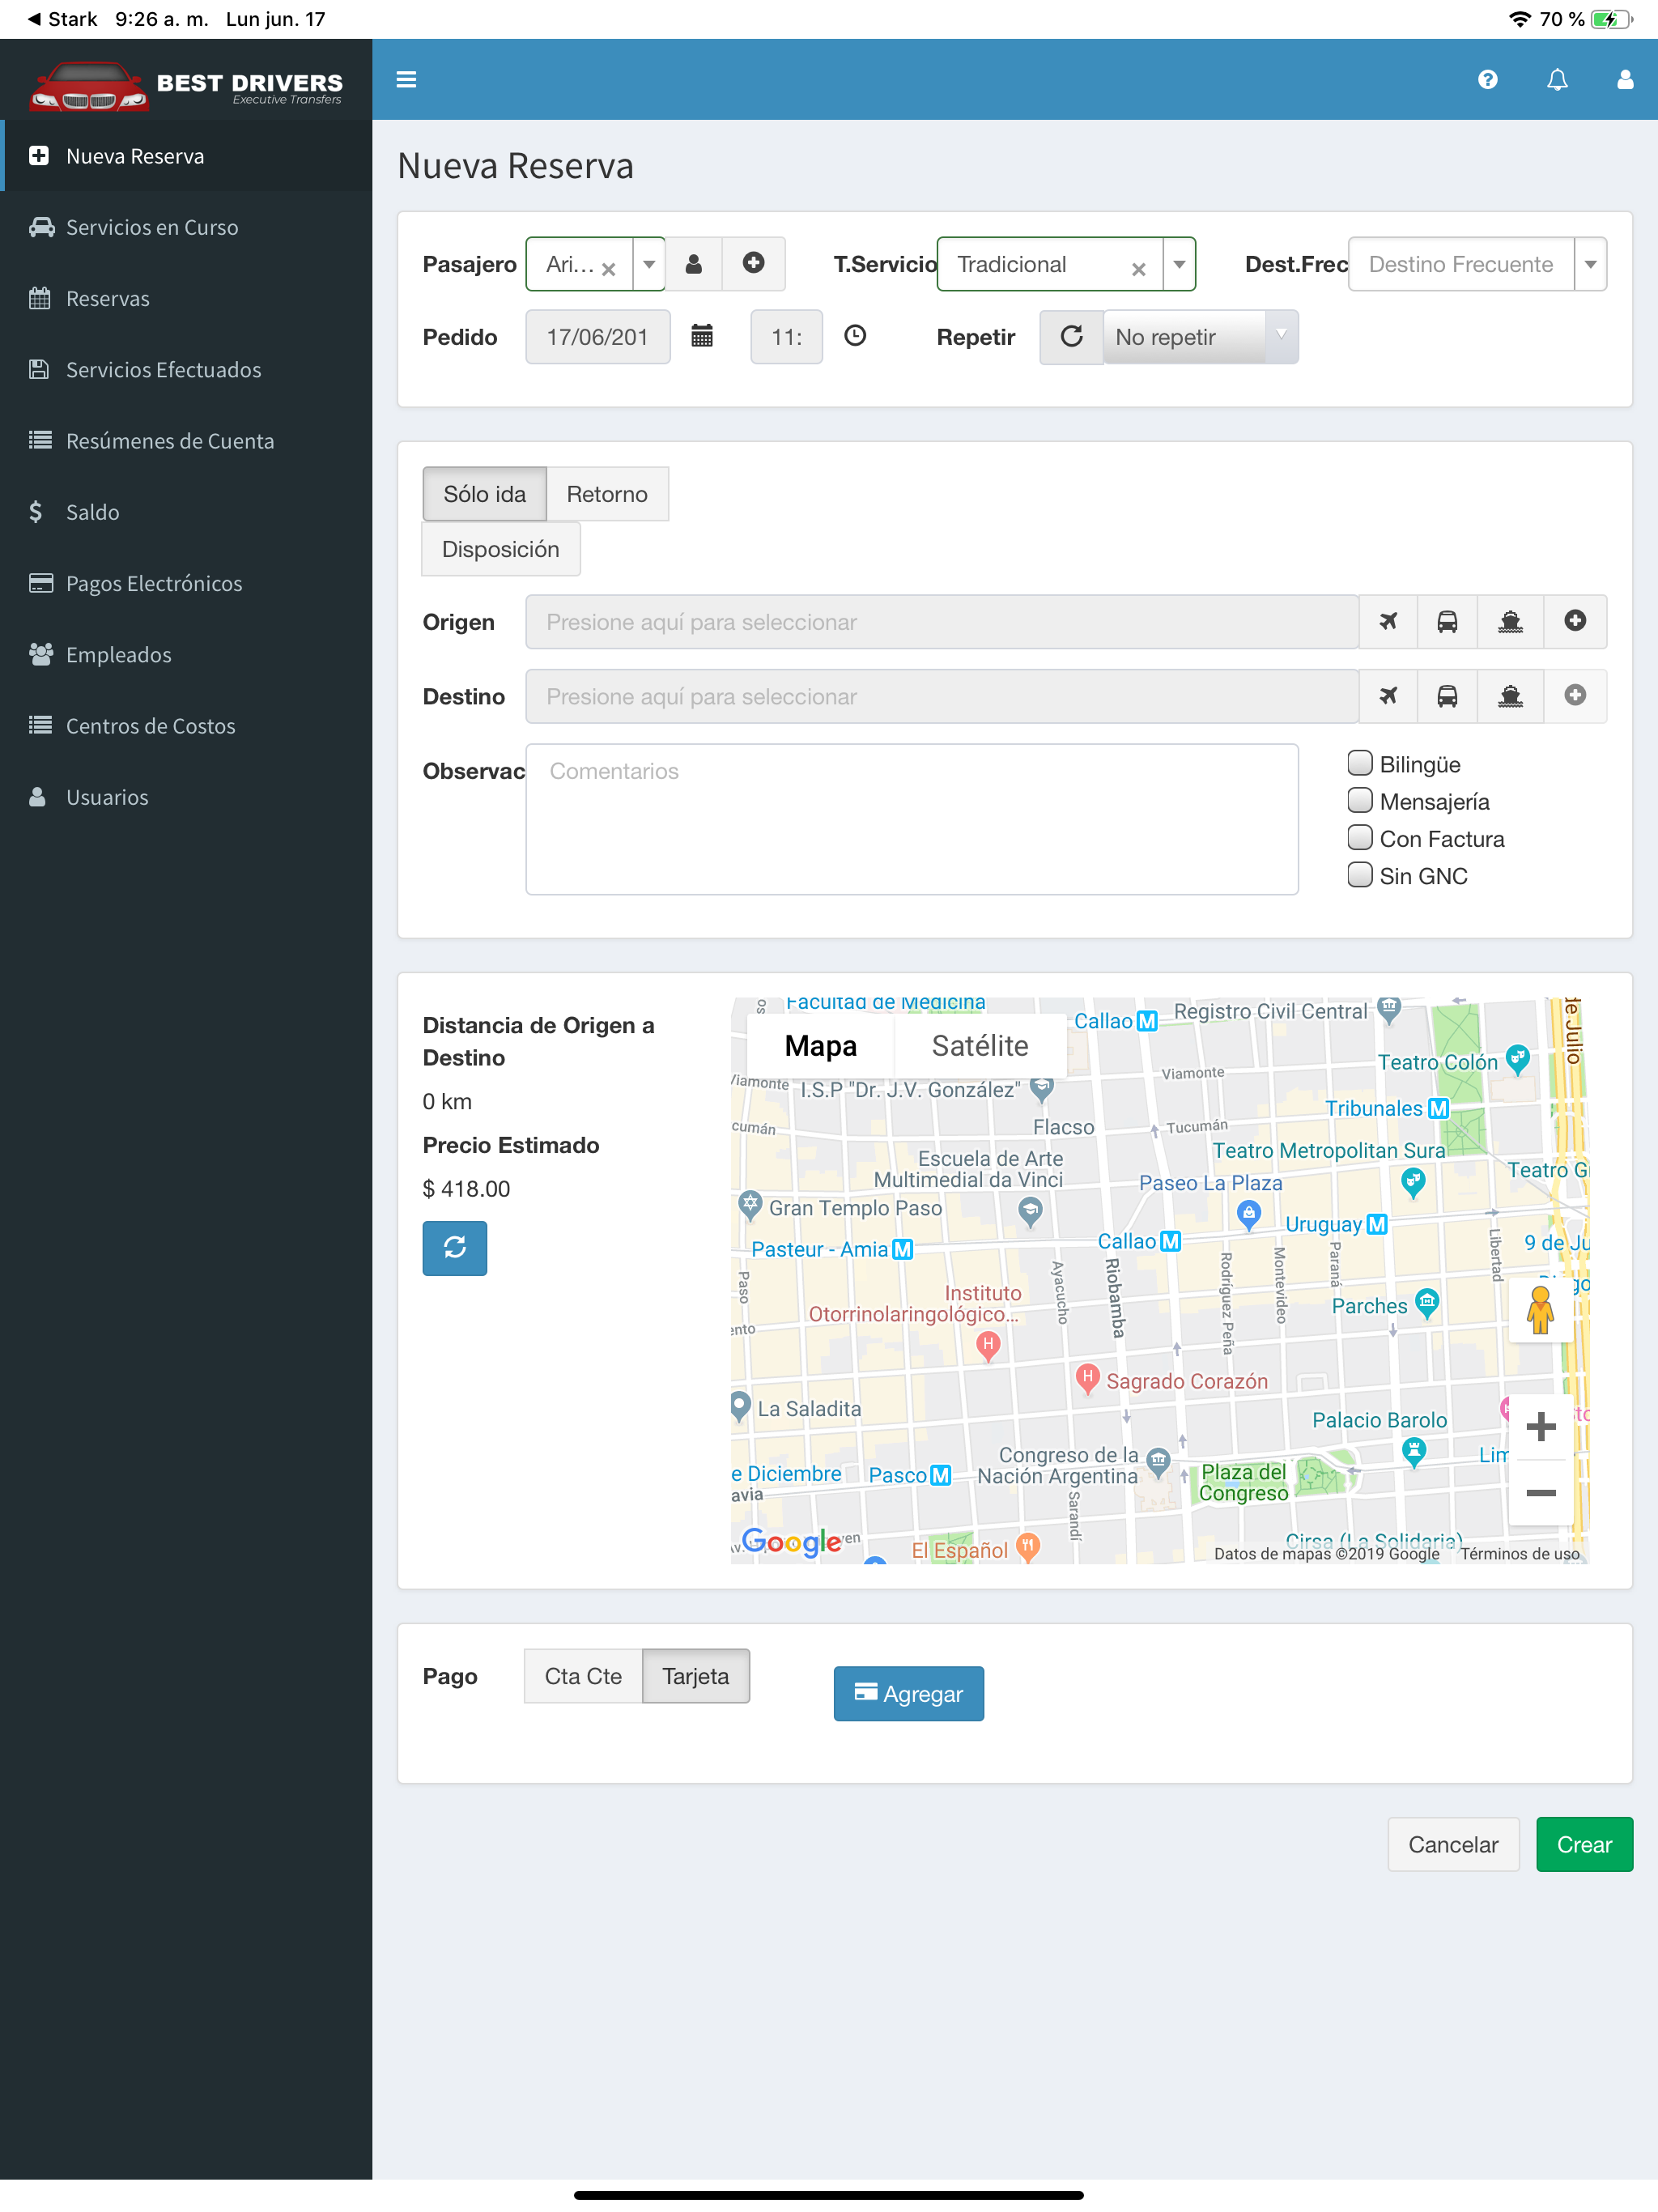Open Nueva Reserva in the sidebar
Viewport: 1658px width, 2212px height.
[x=186, y=156]
